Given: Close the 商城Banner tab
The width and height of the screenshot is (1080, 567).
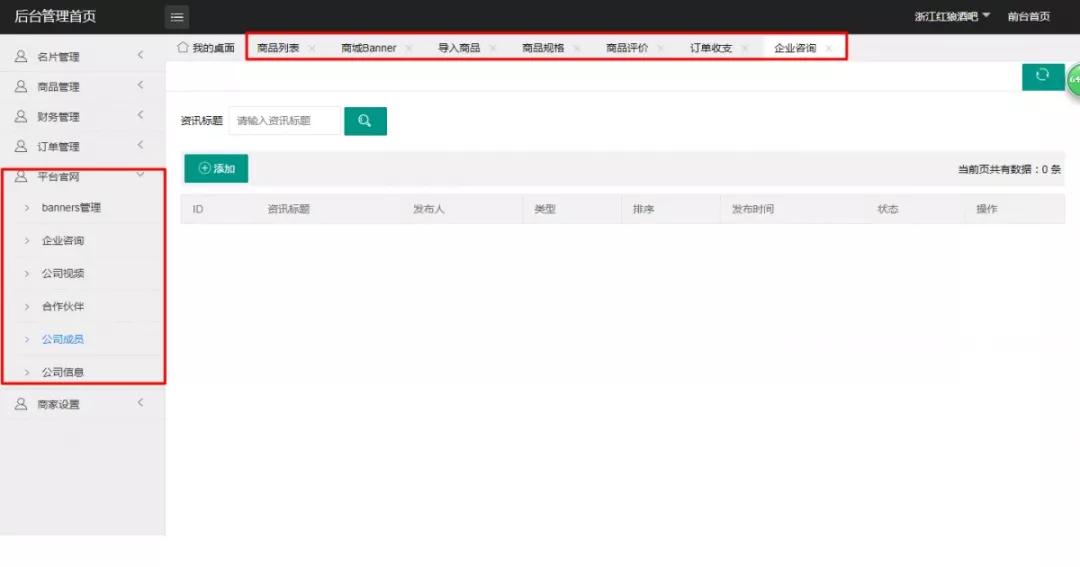Looking at the screenshot, I should [x=409, y=48].
